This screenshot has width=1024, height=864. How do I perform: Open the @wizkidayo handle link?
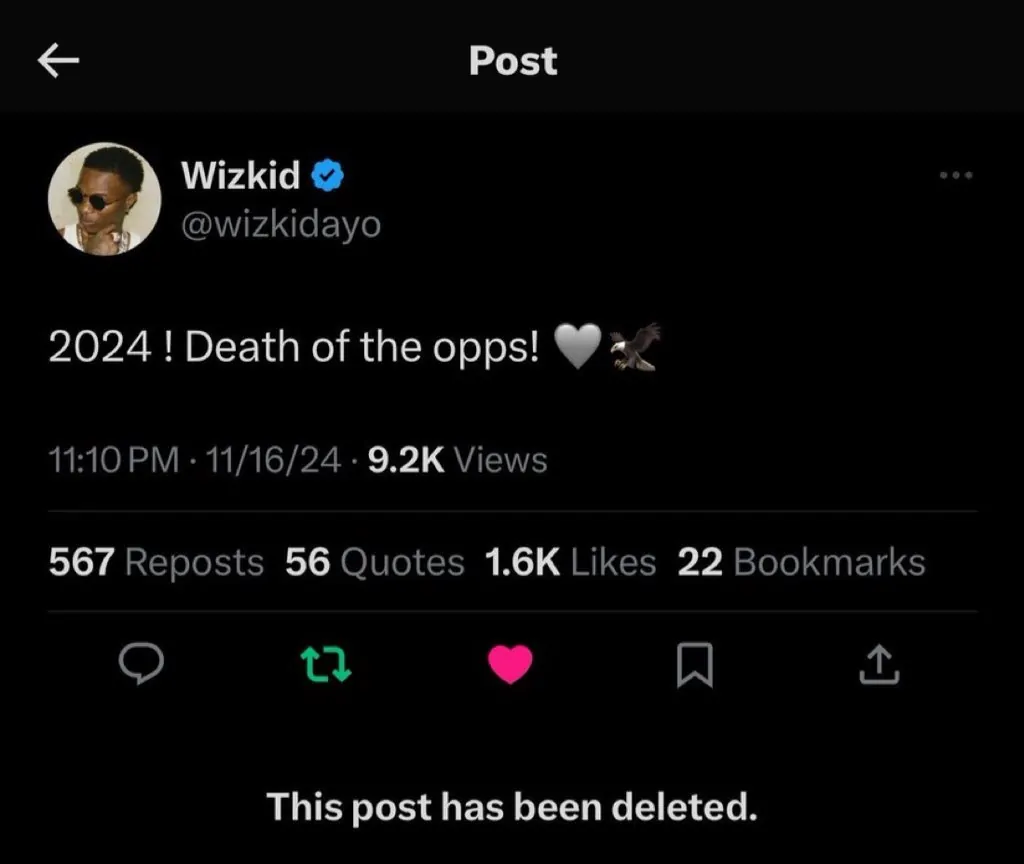(281, 225)
